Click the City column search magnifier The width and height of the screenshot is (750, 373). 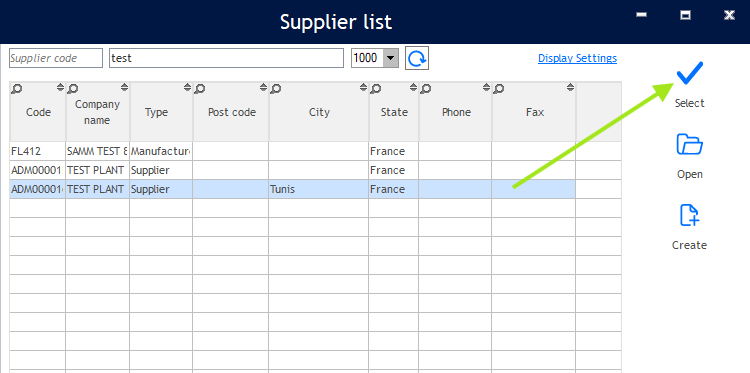tap(276, 88)
